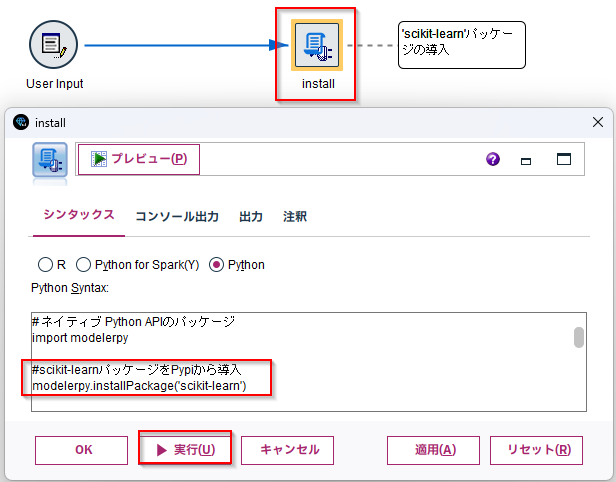
Task: Click the syntax area vertical scrollbar thumb
Action: tap(578, 337)
